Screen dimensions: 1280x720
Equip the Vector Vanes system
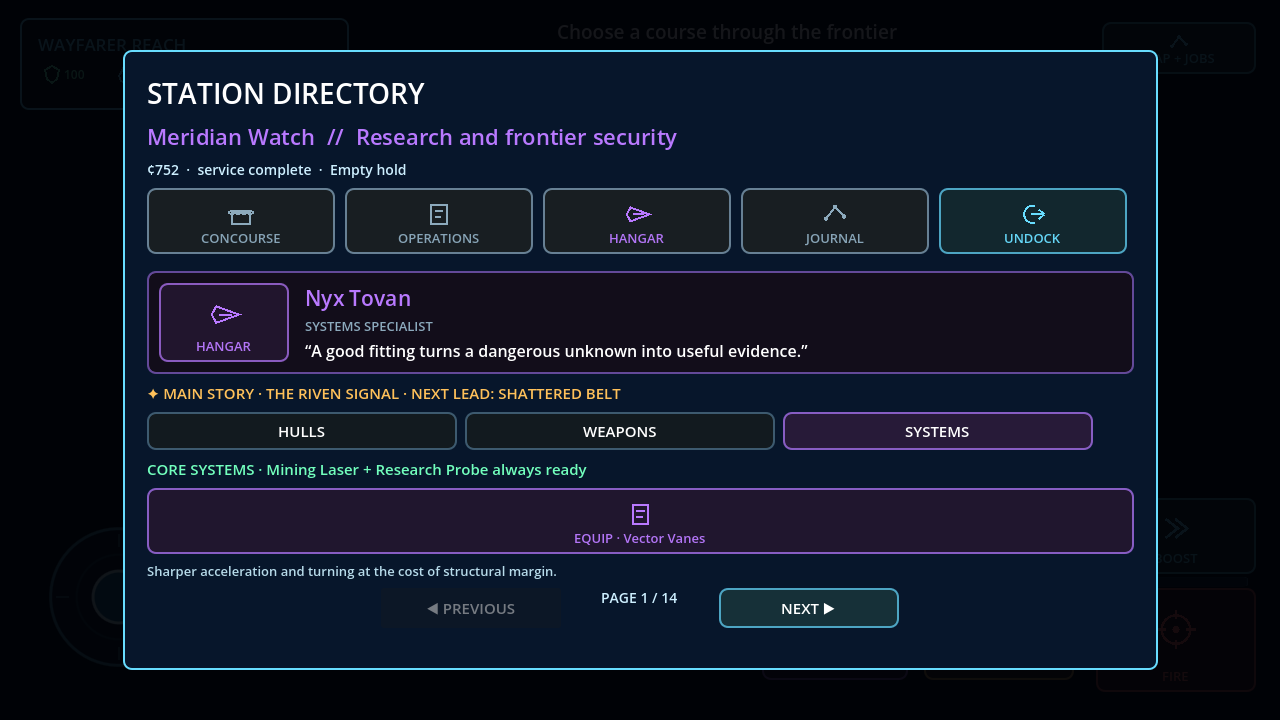click(x=640, y=521)
